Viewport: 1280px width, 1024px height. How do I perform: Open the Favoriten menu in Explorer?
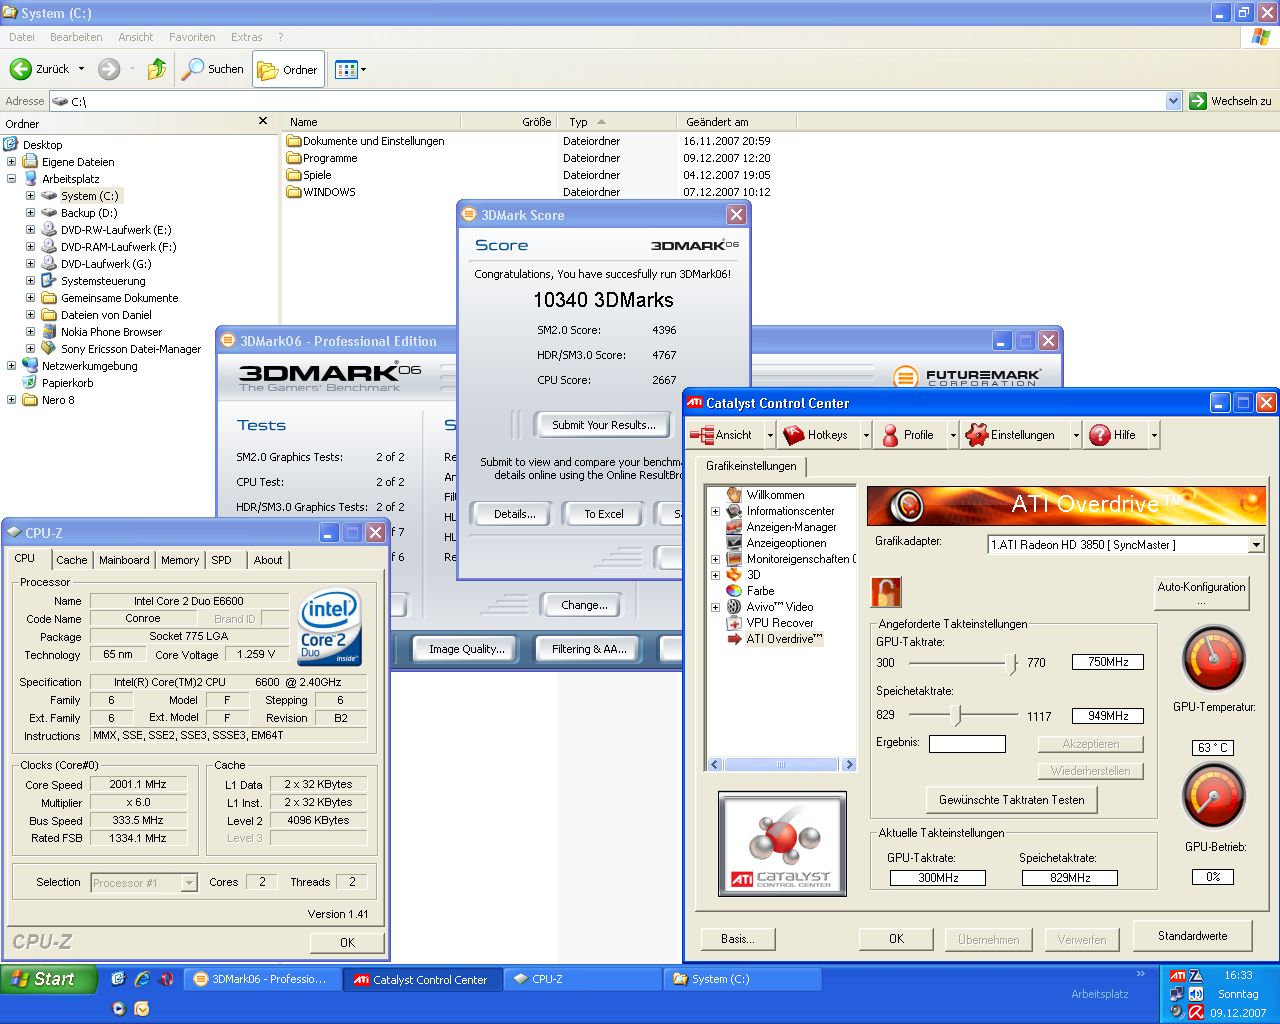click(192, 37)
